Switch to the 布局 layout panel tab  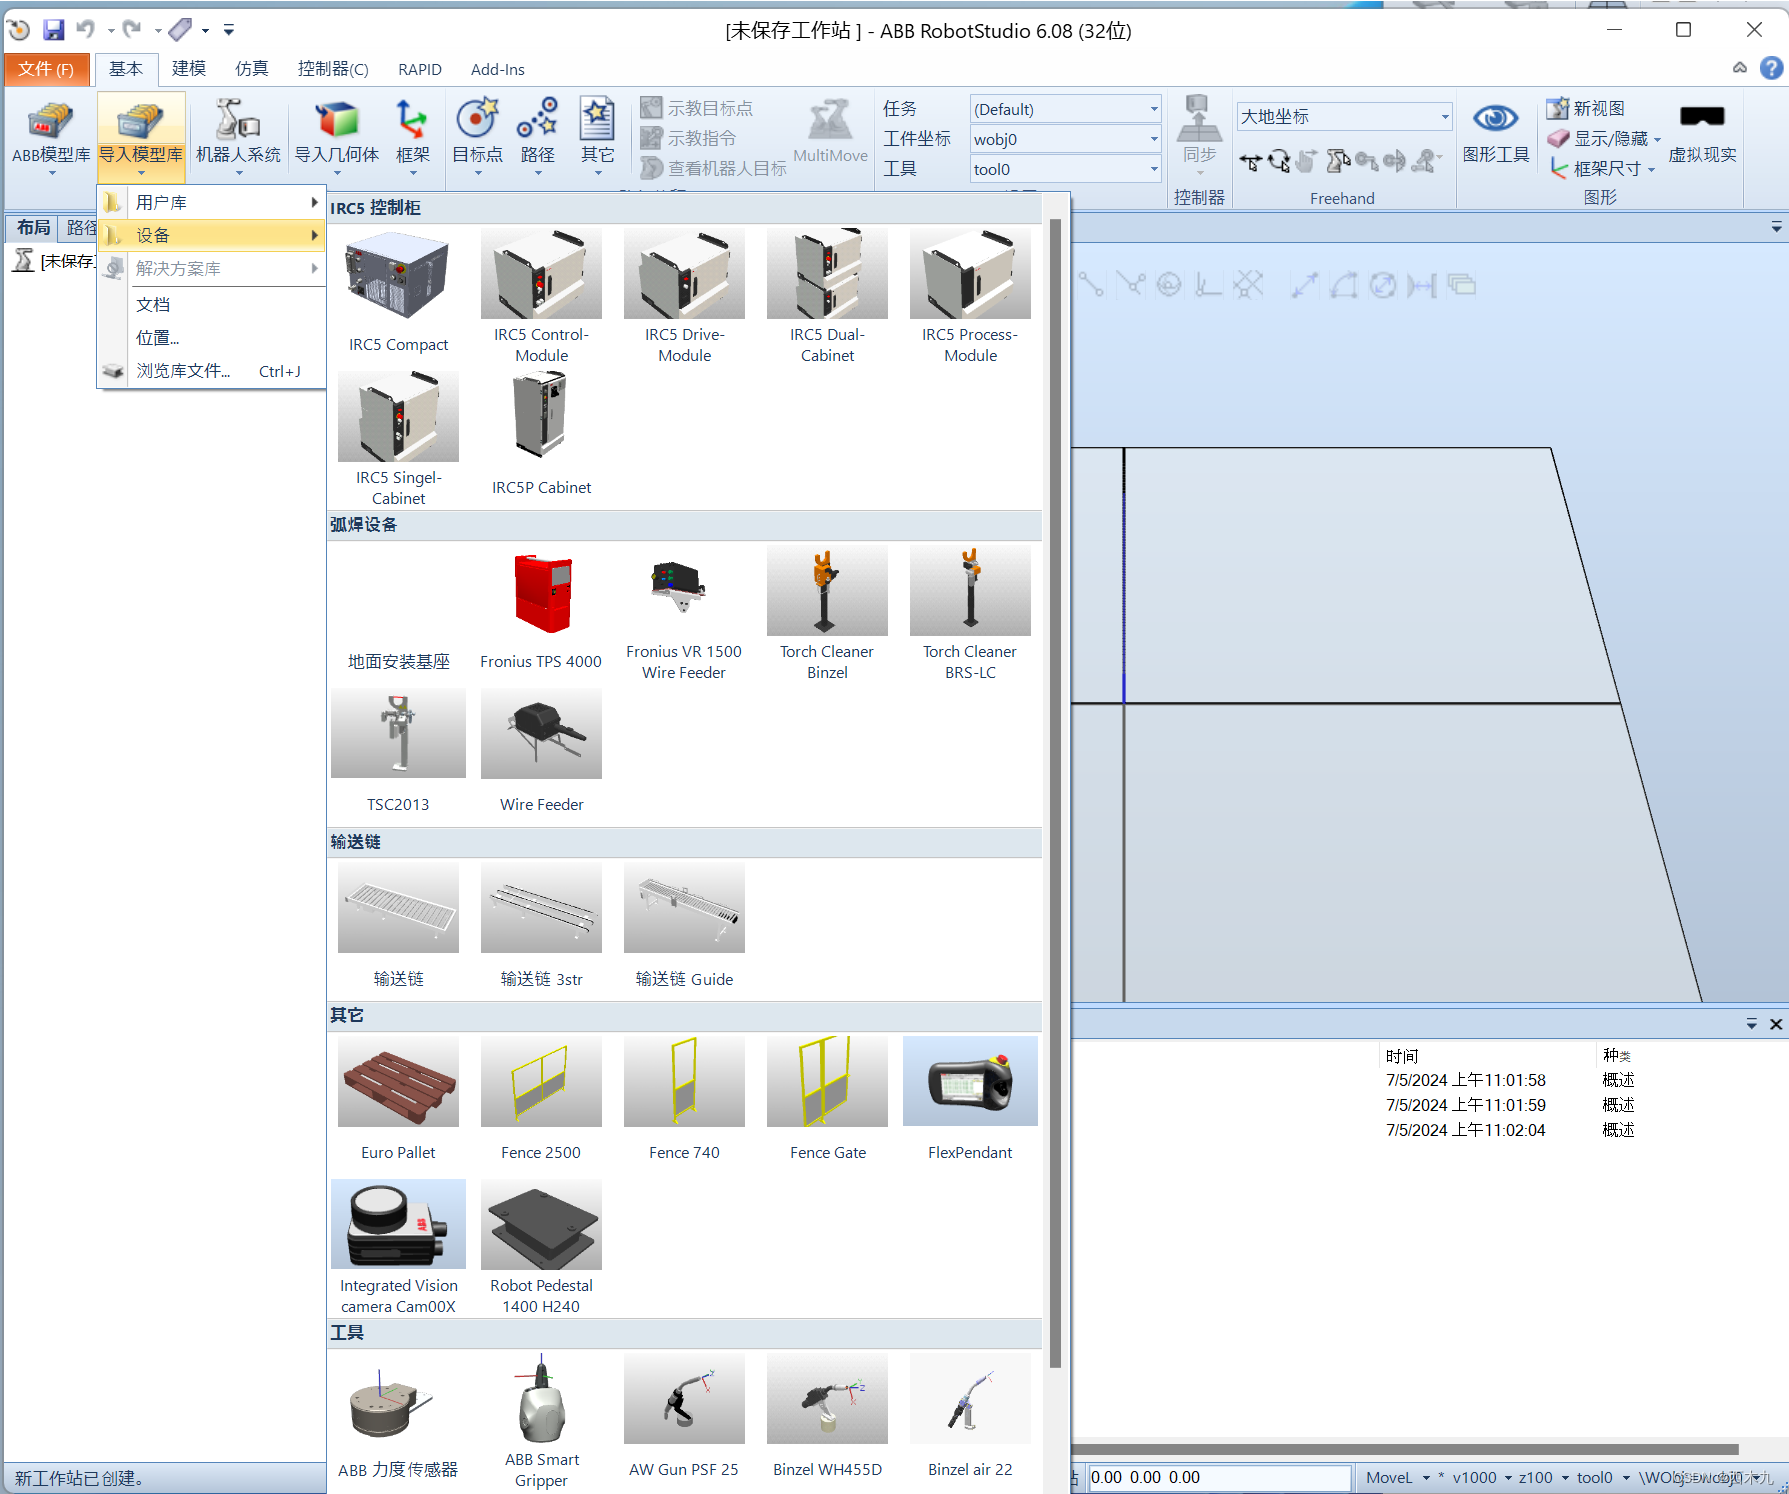(33, 228)
